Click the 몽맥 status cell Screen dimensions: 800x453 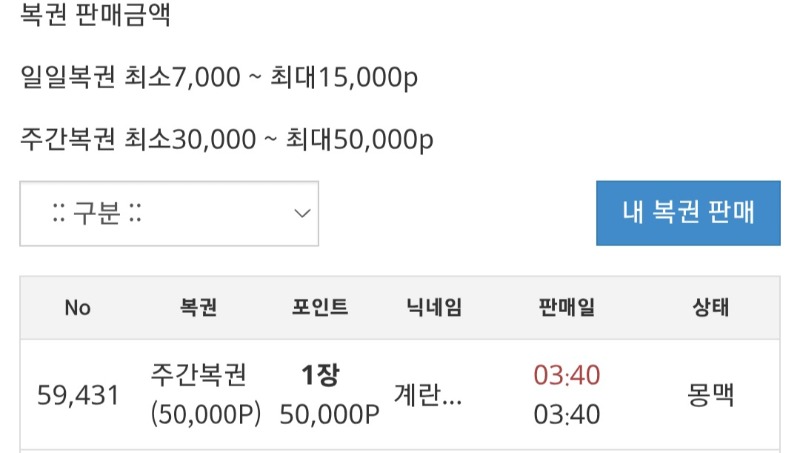[x=711, y=395]
